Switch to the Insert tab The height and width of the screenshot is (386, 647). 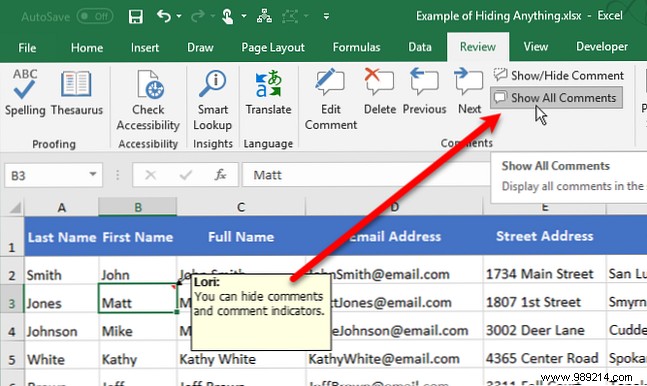point(145,48)
